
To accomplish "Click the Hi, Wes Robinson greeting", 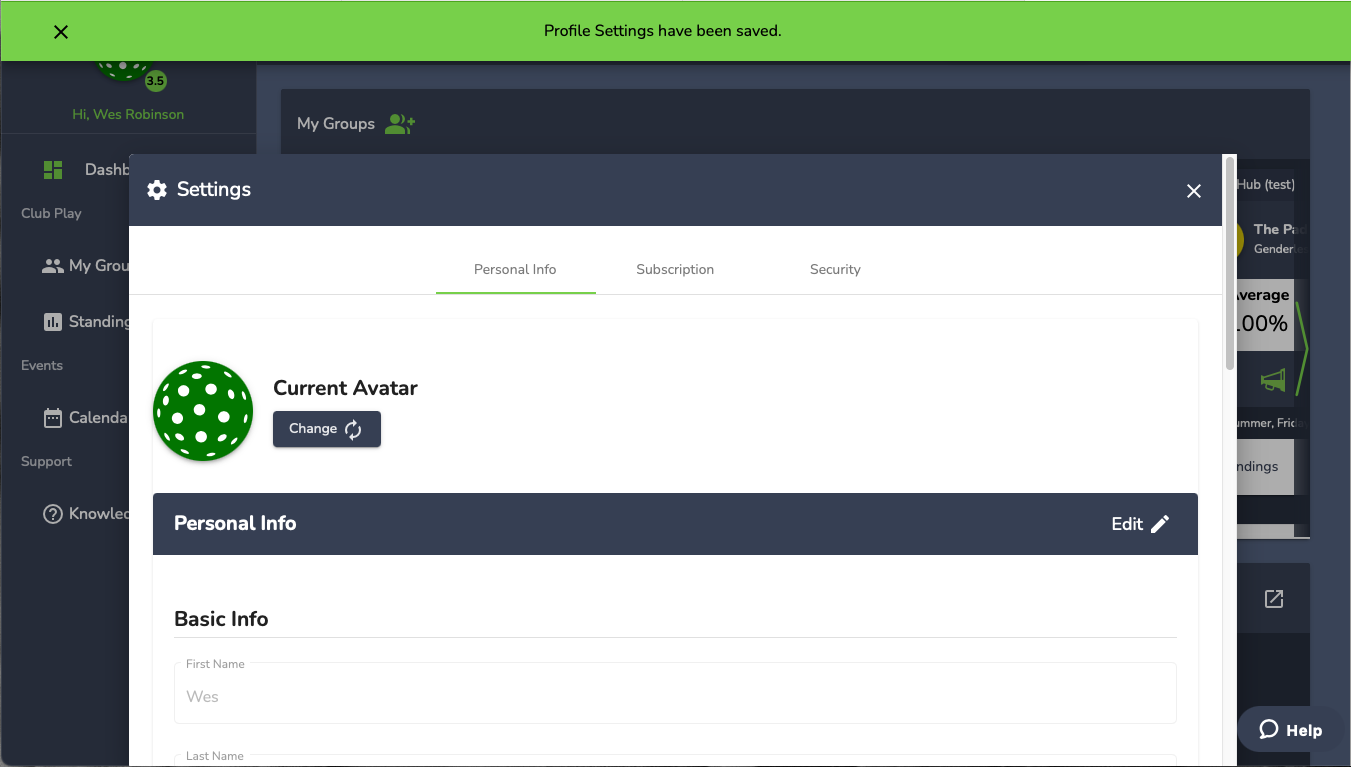I will 128,114.
